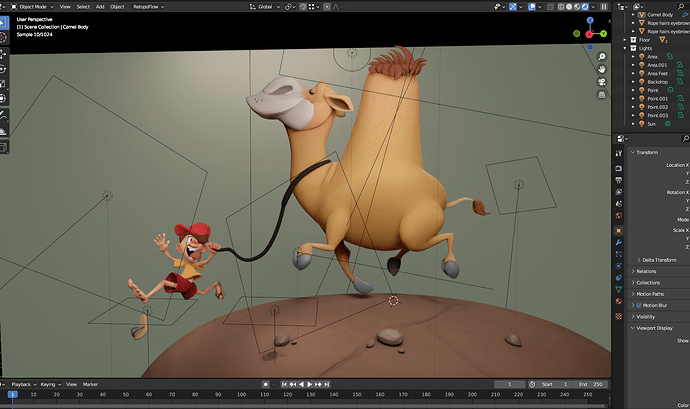Click the pan hand viewport gizmo
Image resolution: width=690 pixels, height=409 pixels.
602,69
